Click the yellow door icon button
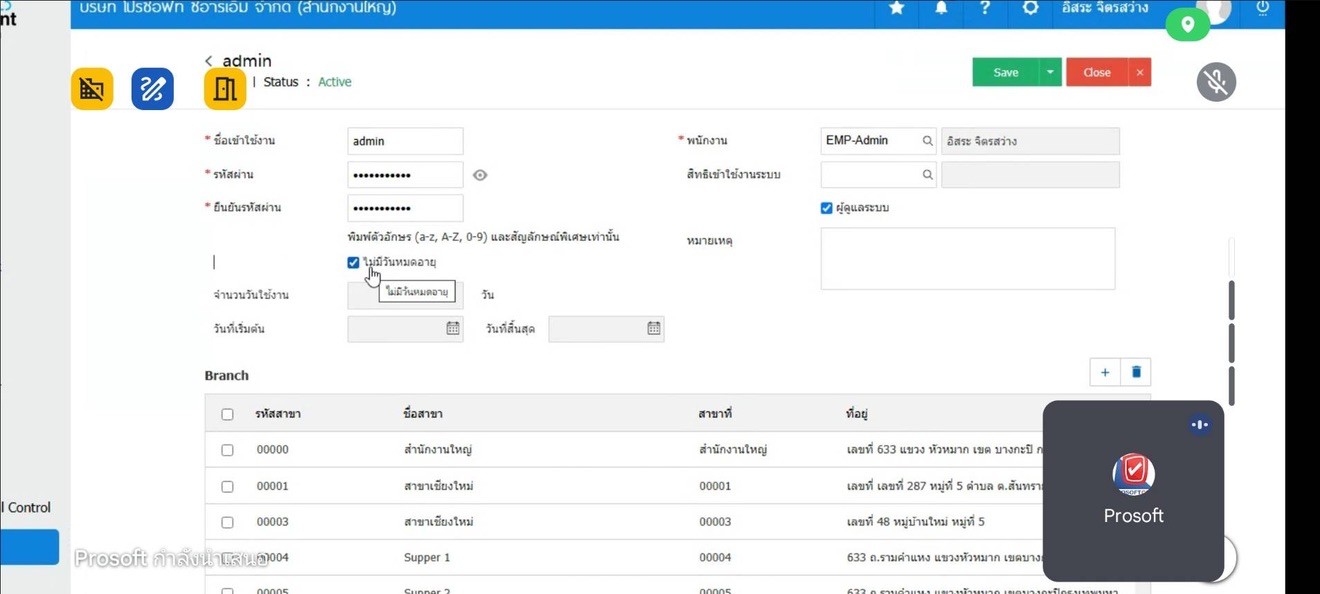This screenshot has height=594, width=1320. point(225,89)
